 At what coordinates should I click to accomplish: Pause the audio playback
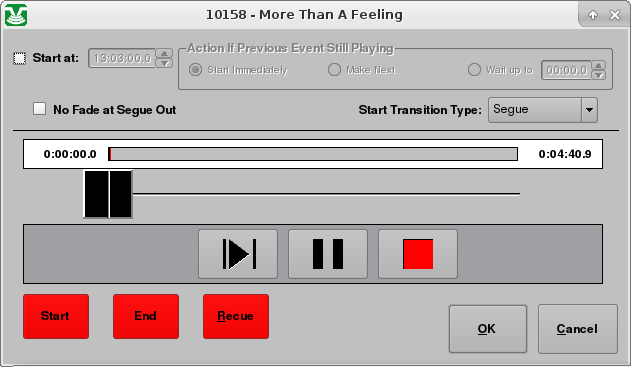pos(328,254)
